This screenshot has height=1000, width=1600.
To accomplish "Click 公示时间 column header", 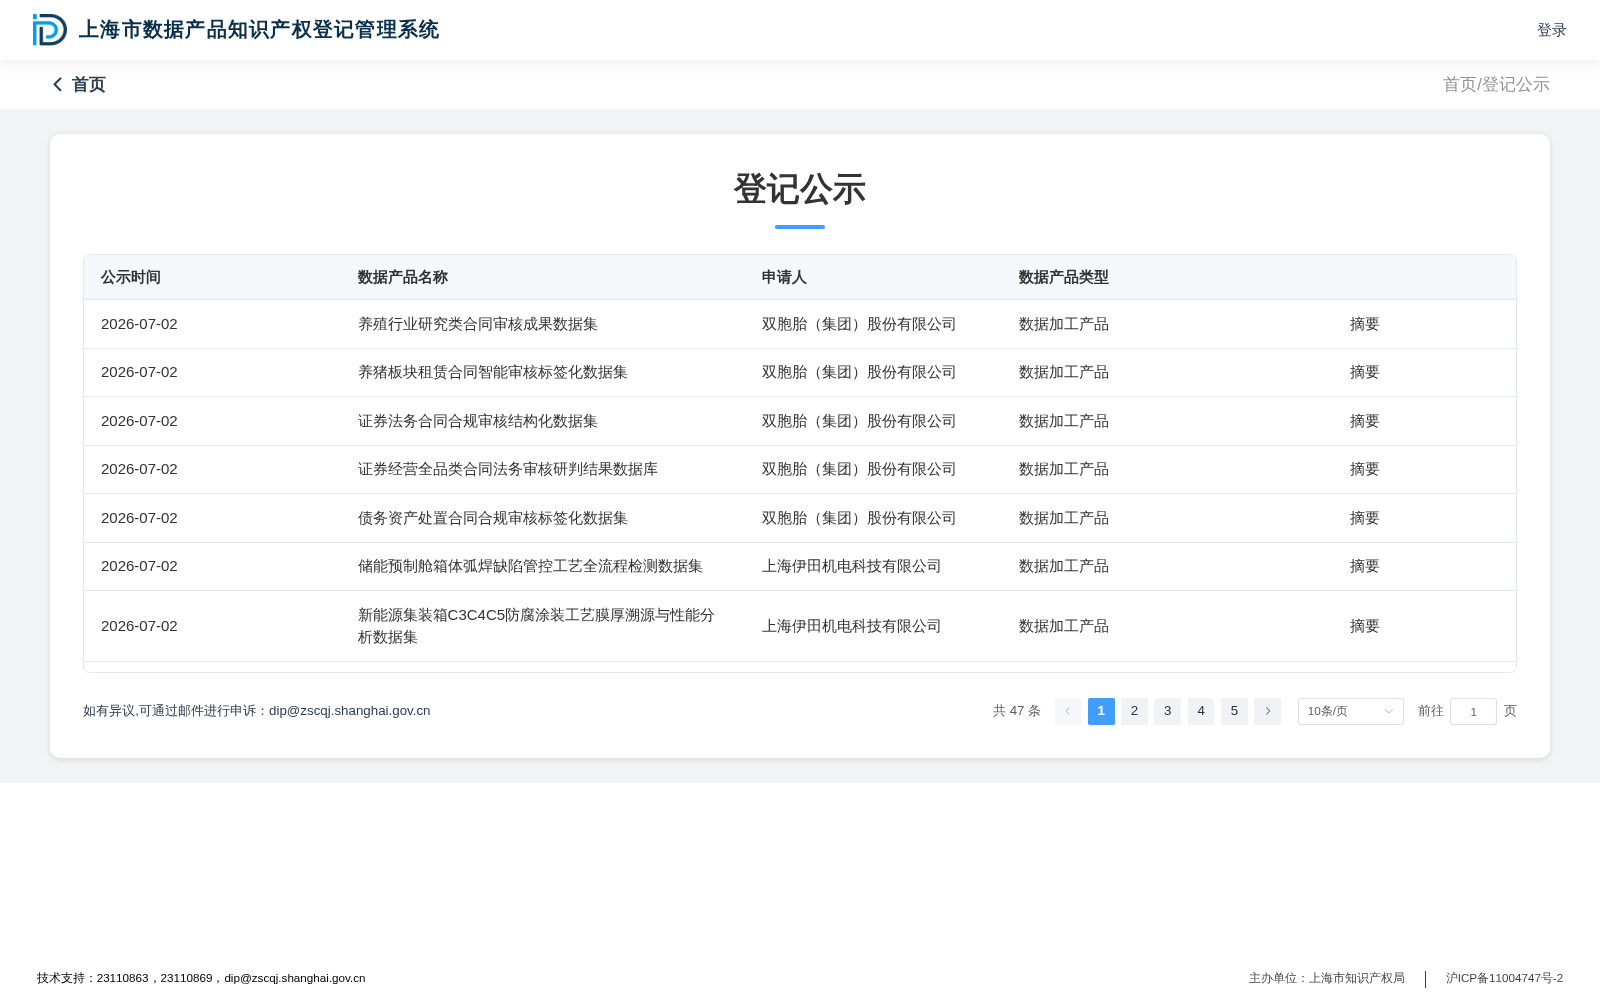I will pyautogui.click(x=131, y=277).
